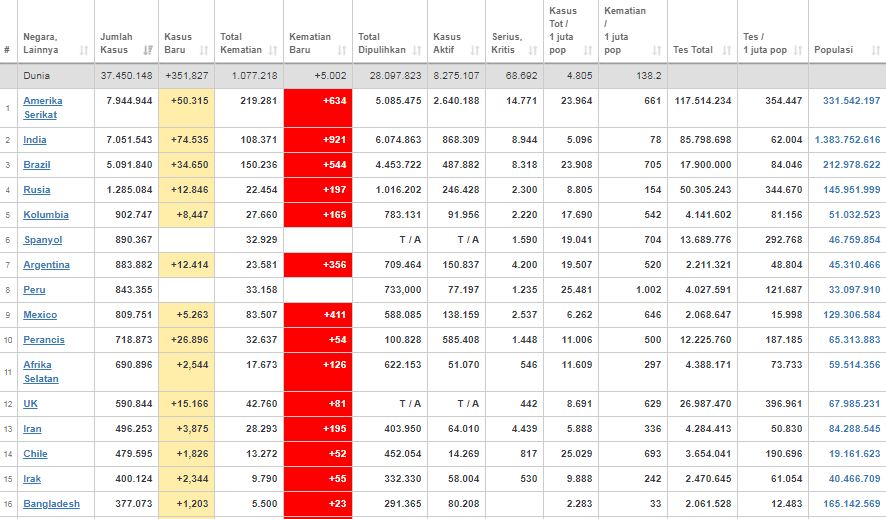This screenshot has width=886, height=519.
Task: Open Mexico population link 129.306.584
Action: pyautogui.click(x=852, y=315)
